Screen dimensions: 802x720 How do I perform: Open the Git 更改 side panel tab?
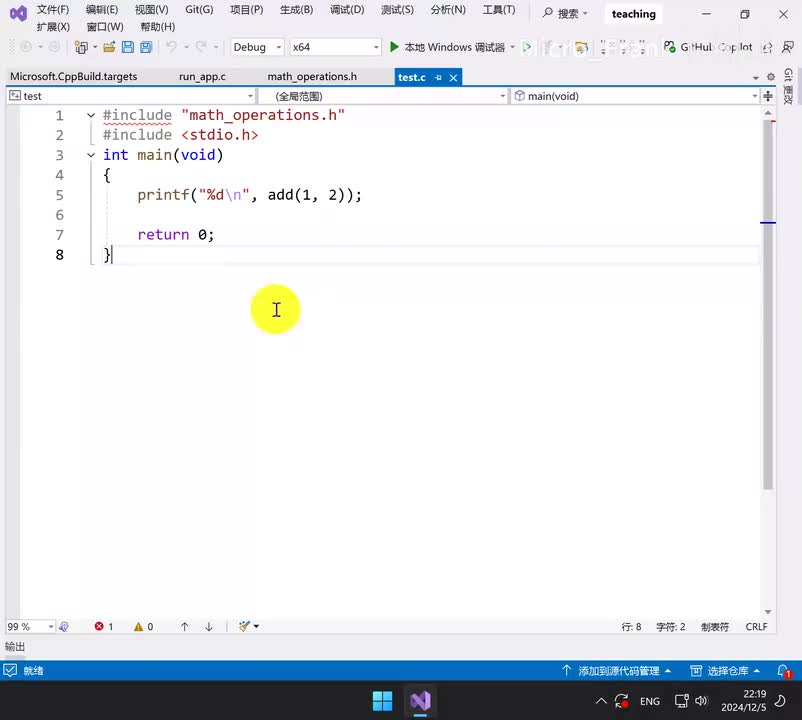788,86
